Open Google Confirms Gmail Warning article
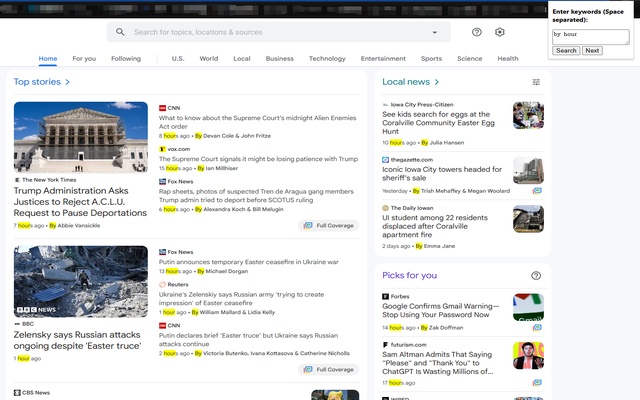This screenshot has width=640, height=400. tap(441, 310)
